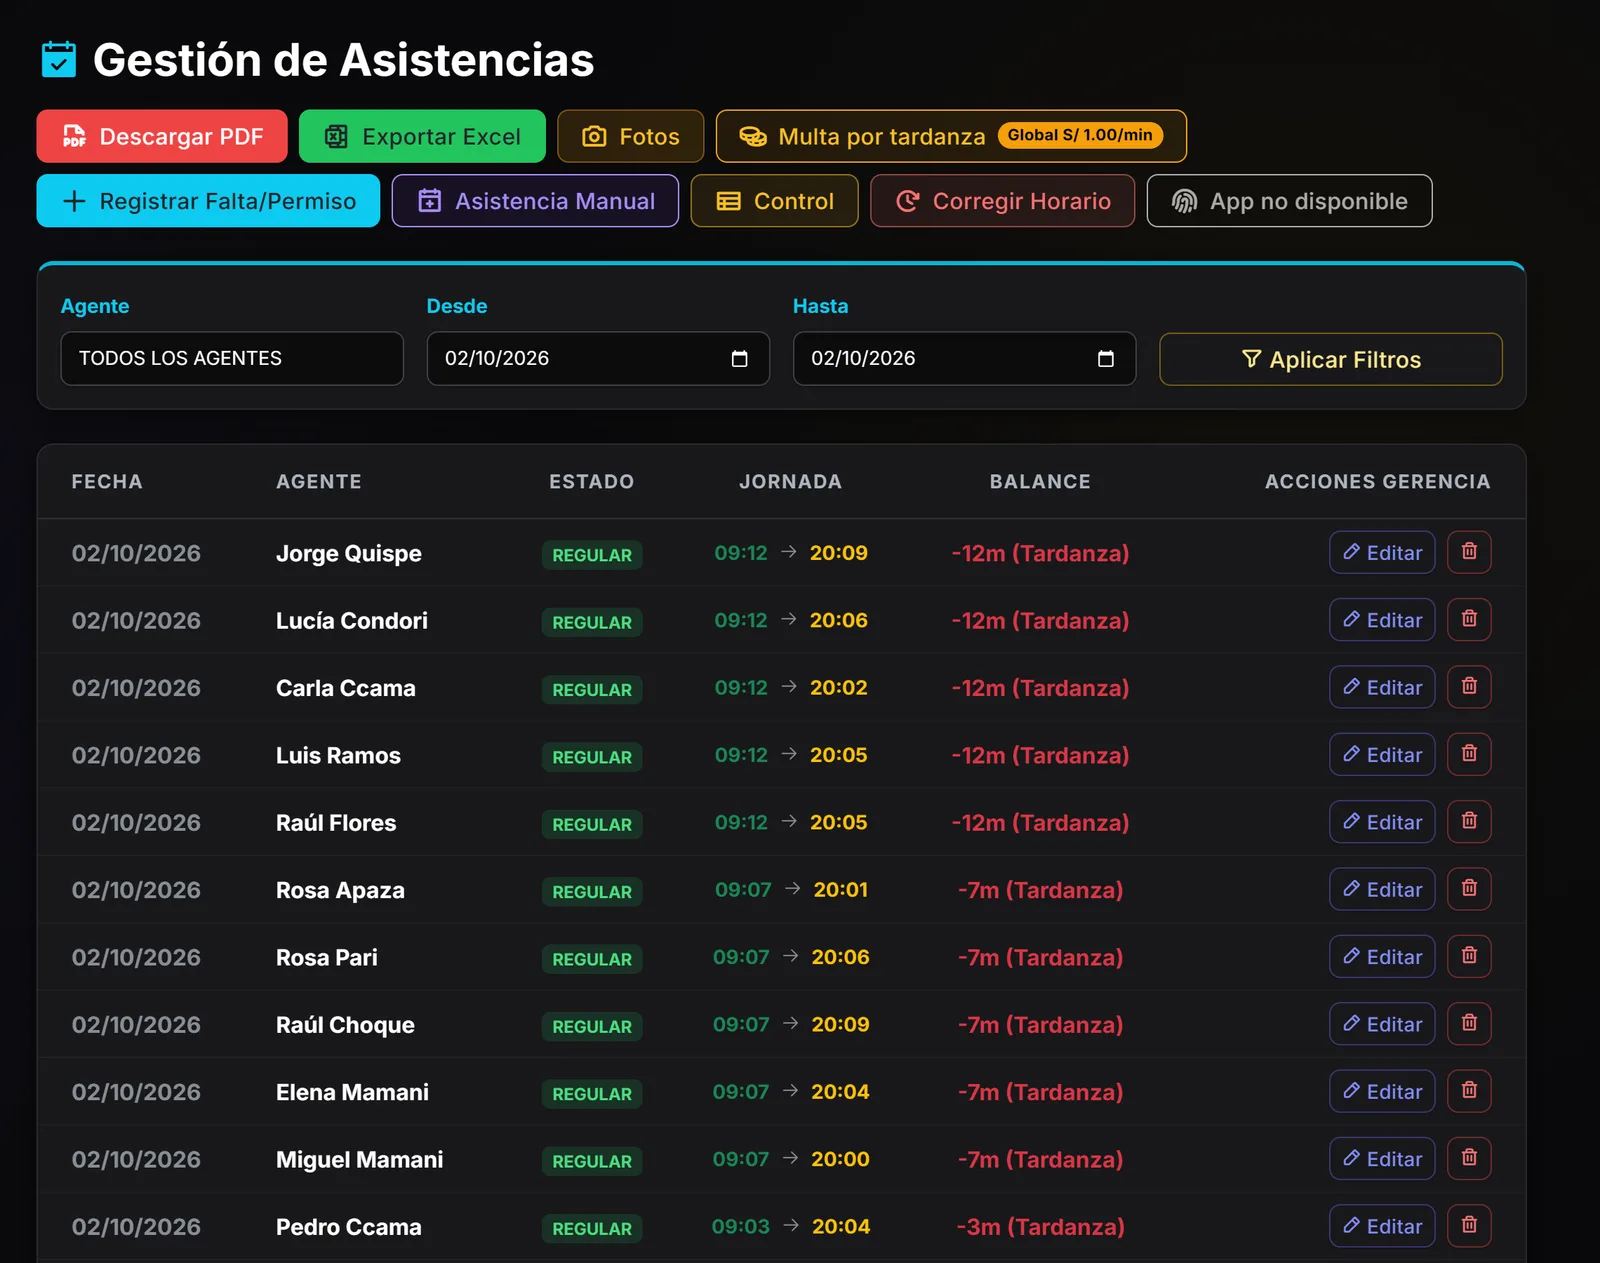Open the Control panel button

click(775, 201)
